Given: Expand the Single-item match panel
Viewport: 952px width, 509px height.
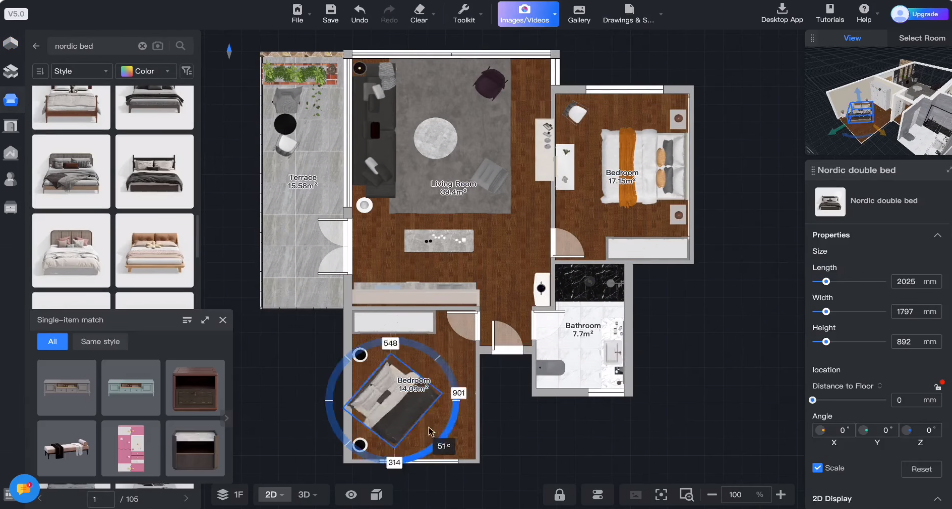Looking at the screenshot, I should coord(205,319).
